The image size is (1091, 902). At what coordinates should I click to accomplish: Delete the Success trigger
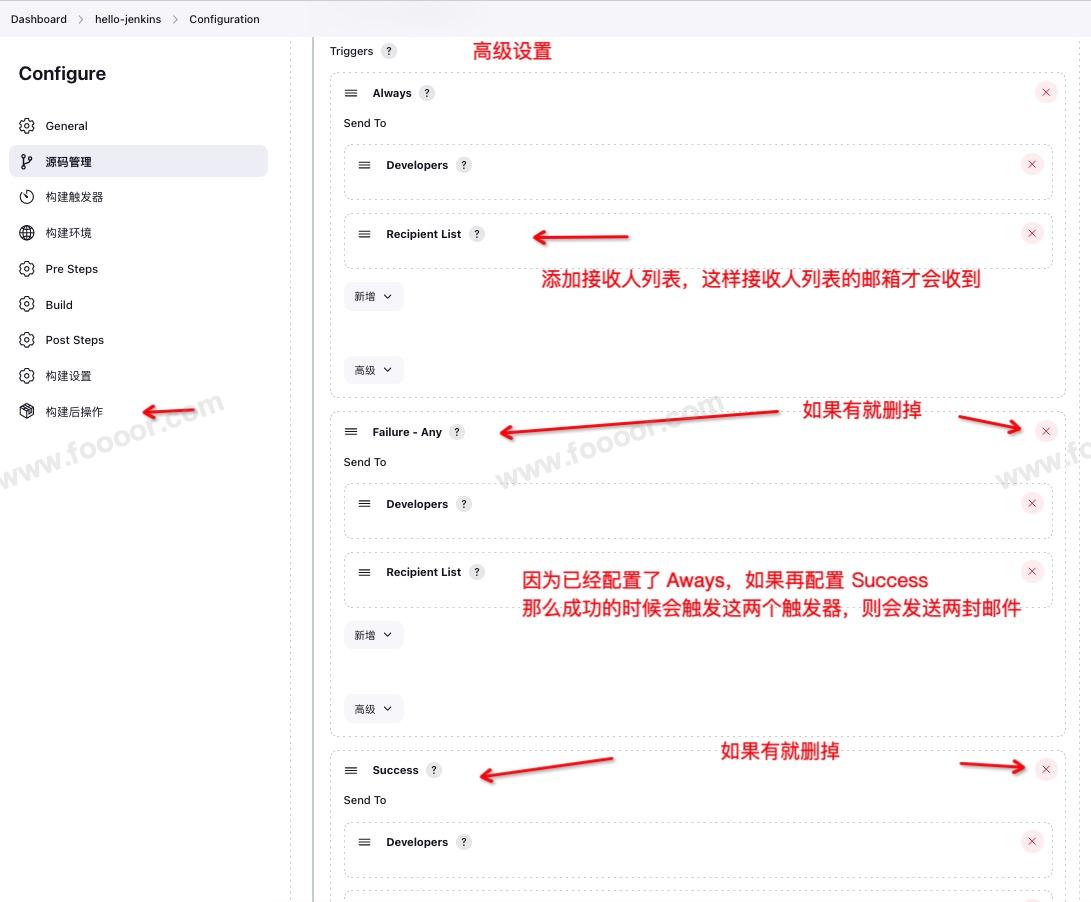tap(1046, 769)
